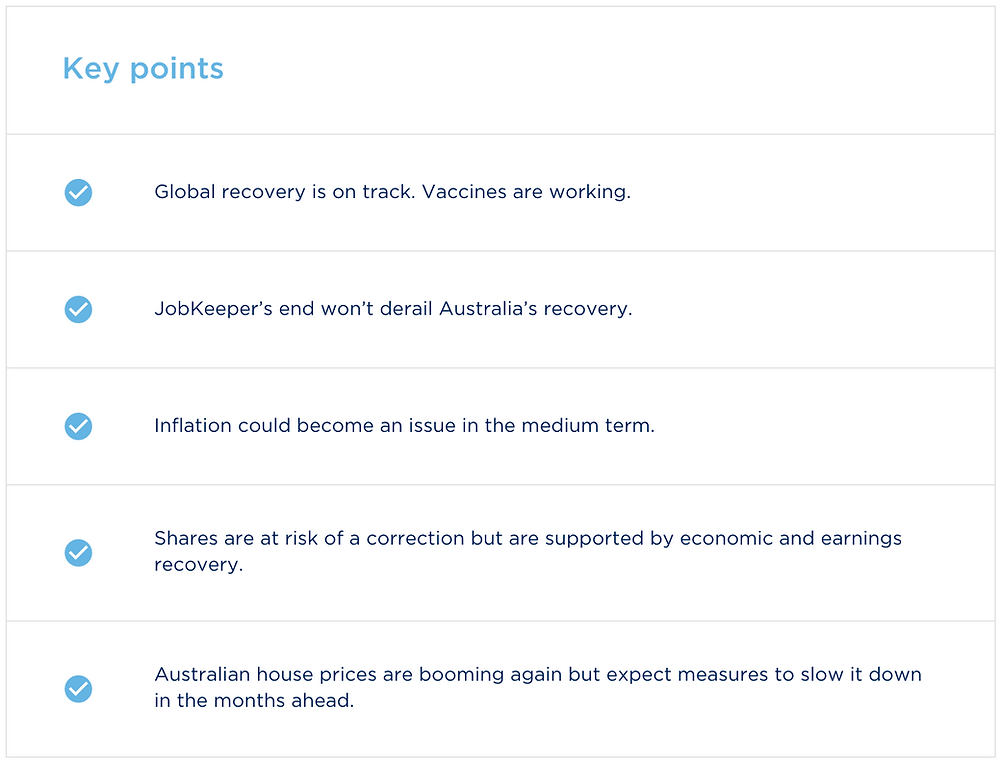Click checkmark icon beside Australian house prices
This screenshot has width=1000, height=762.
pyautogui.click(x=78, y=689)
